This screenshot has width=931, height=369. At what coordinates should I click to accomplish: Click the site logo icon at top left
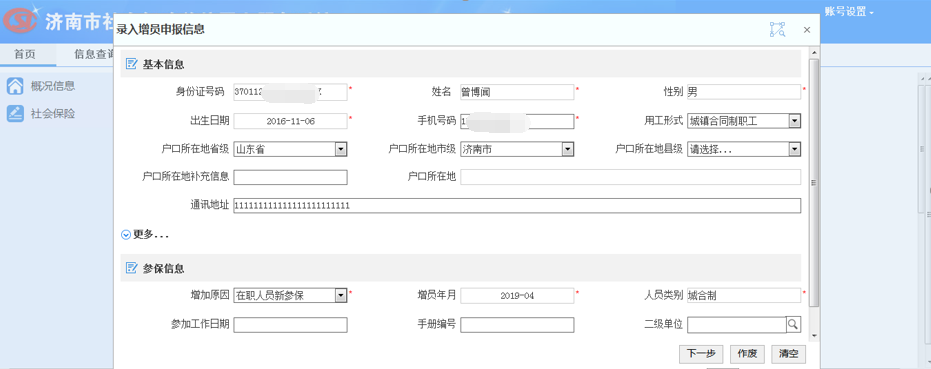pyautogui.click(x=21, y=21)
